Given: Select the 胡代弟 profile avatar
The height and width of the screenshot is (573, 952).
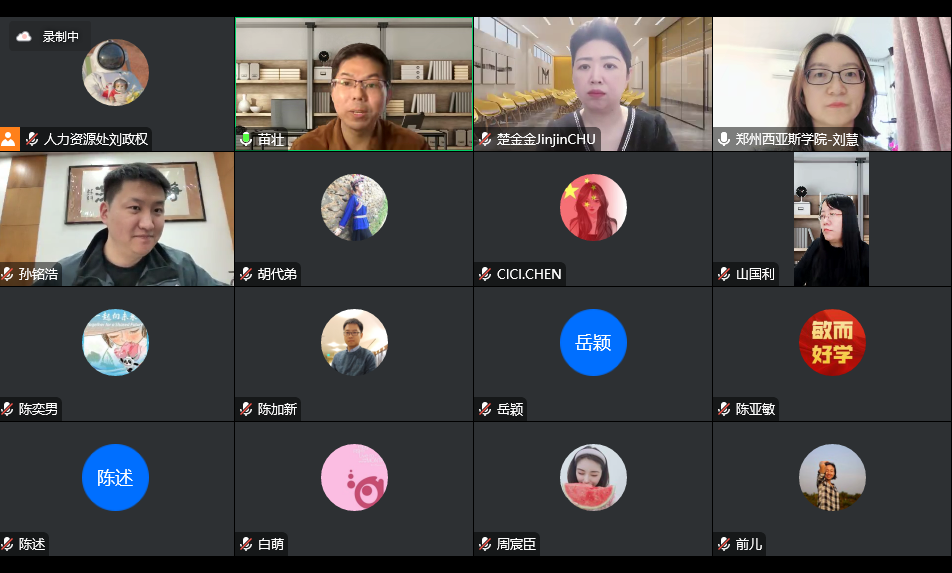Looking at the screenshot, I should [355, 208].
